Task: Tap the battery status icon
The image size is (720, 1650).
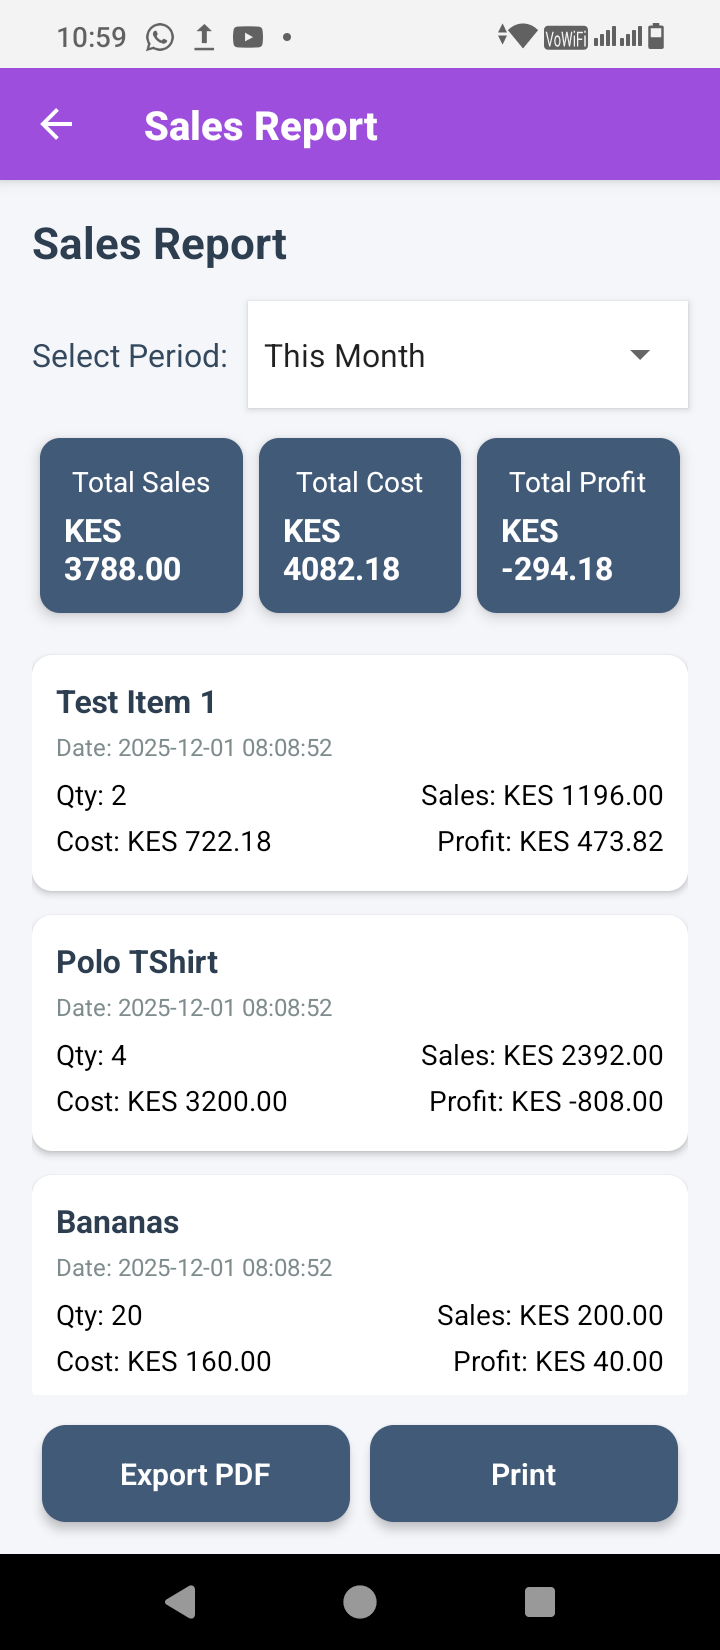Action: point(656,37)
